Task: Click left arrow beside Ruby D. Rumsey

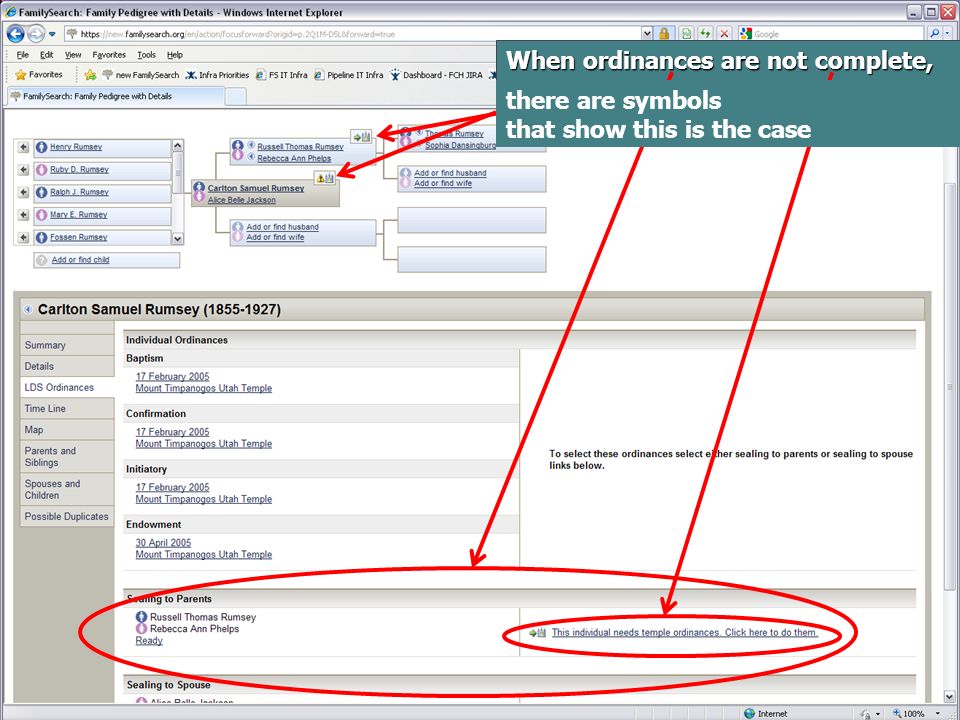Action: [23, 170]
